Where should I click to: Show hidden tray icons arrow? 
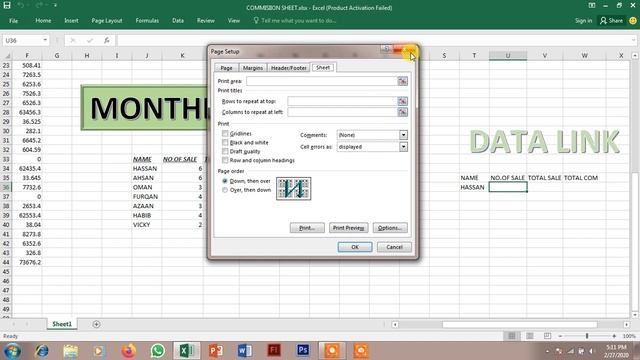548,351
